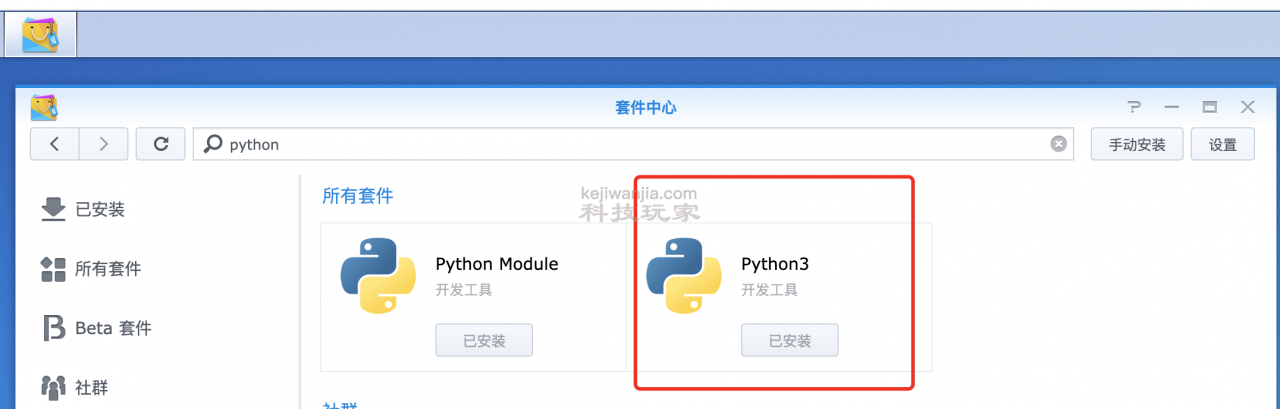The height and width of the screenshot is (409, 1280).
Task: Click the python search field
Action: pos(633,144)
